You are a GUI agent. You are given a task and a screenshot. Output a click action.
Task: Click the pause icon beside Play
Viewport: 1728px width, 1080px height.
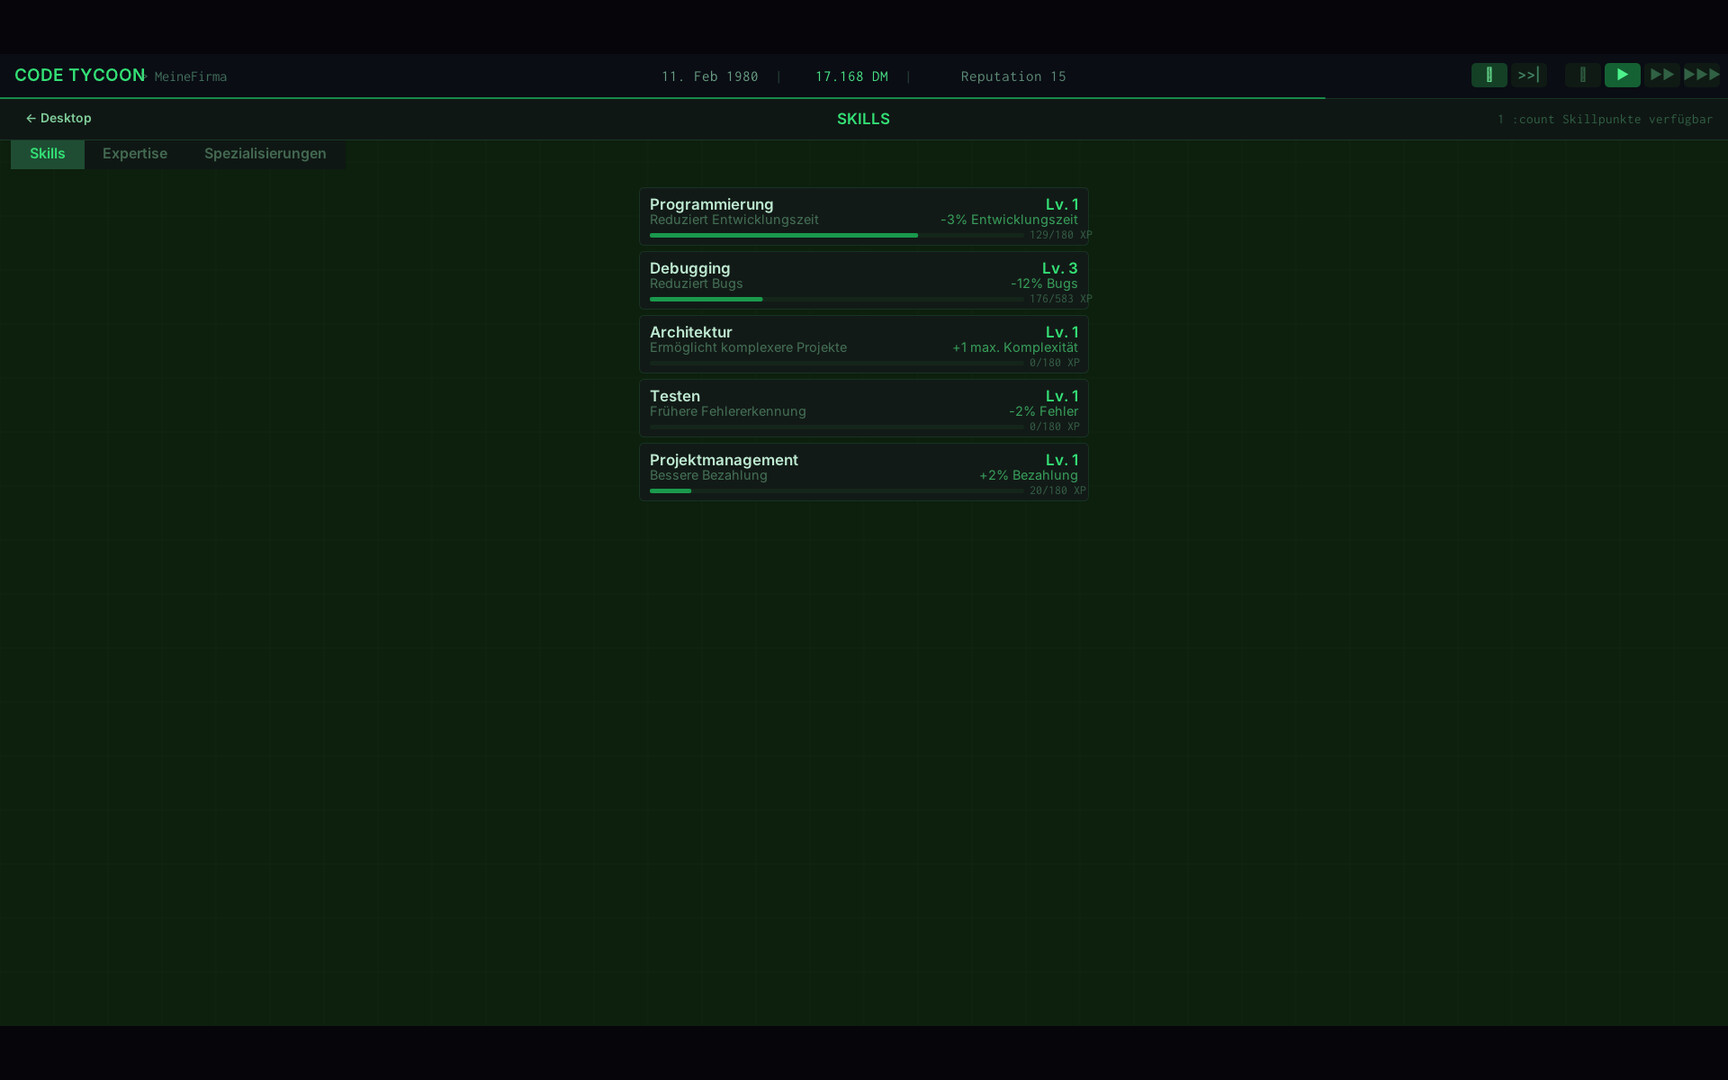pos(1582,74)
